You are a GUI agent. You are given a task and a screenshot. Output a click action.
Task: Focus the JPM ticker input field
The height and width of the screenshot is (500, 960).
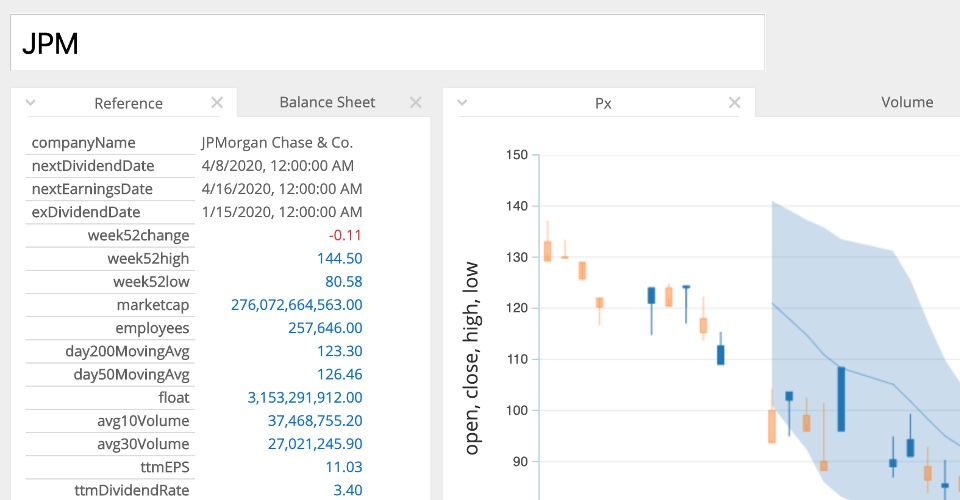(387, 43)
